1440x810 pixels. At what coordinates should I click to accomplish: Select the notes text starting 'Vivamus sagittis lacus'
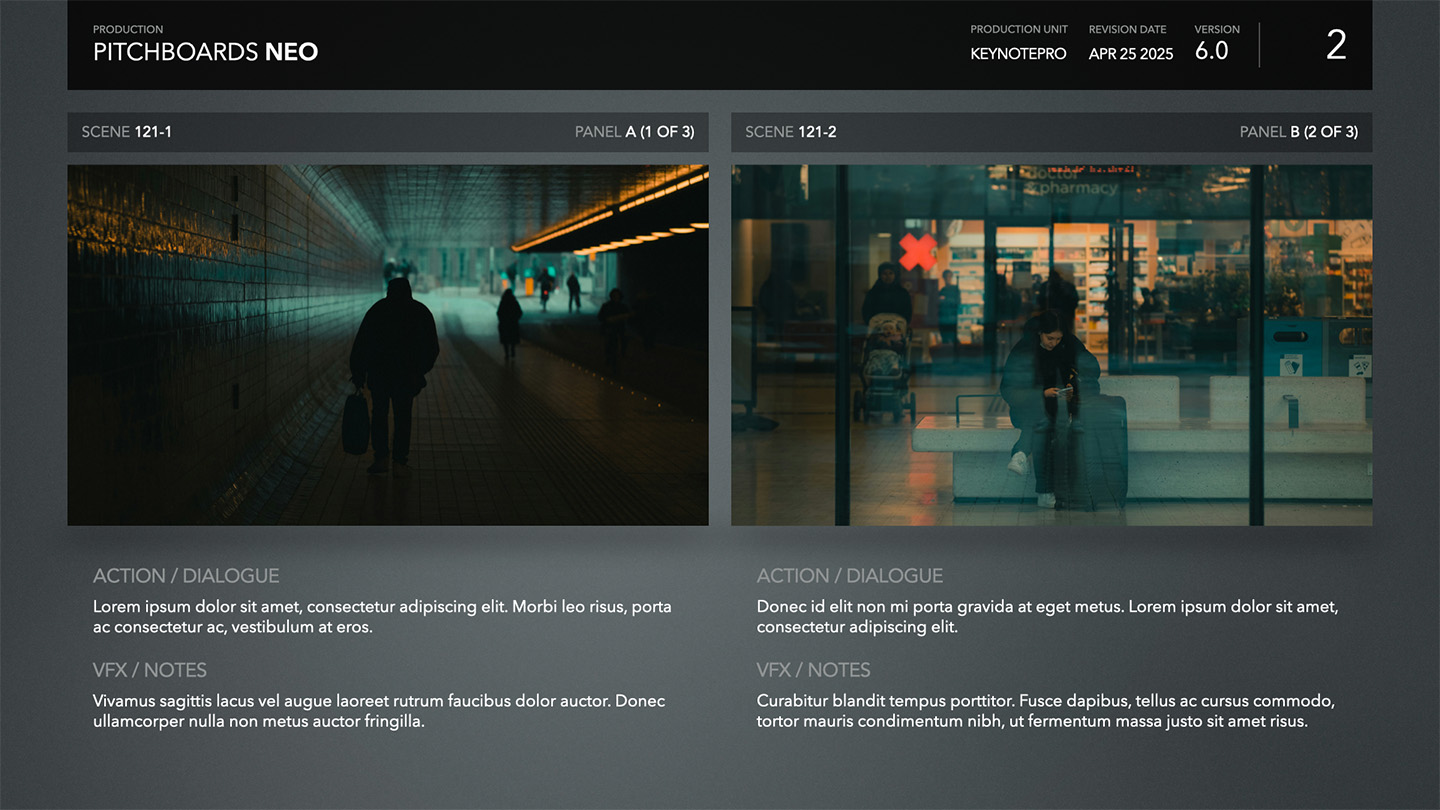coord(379,711)
